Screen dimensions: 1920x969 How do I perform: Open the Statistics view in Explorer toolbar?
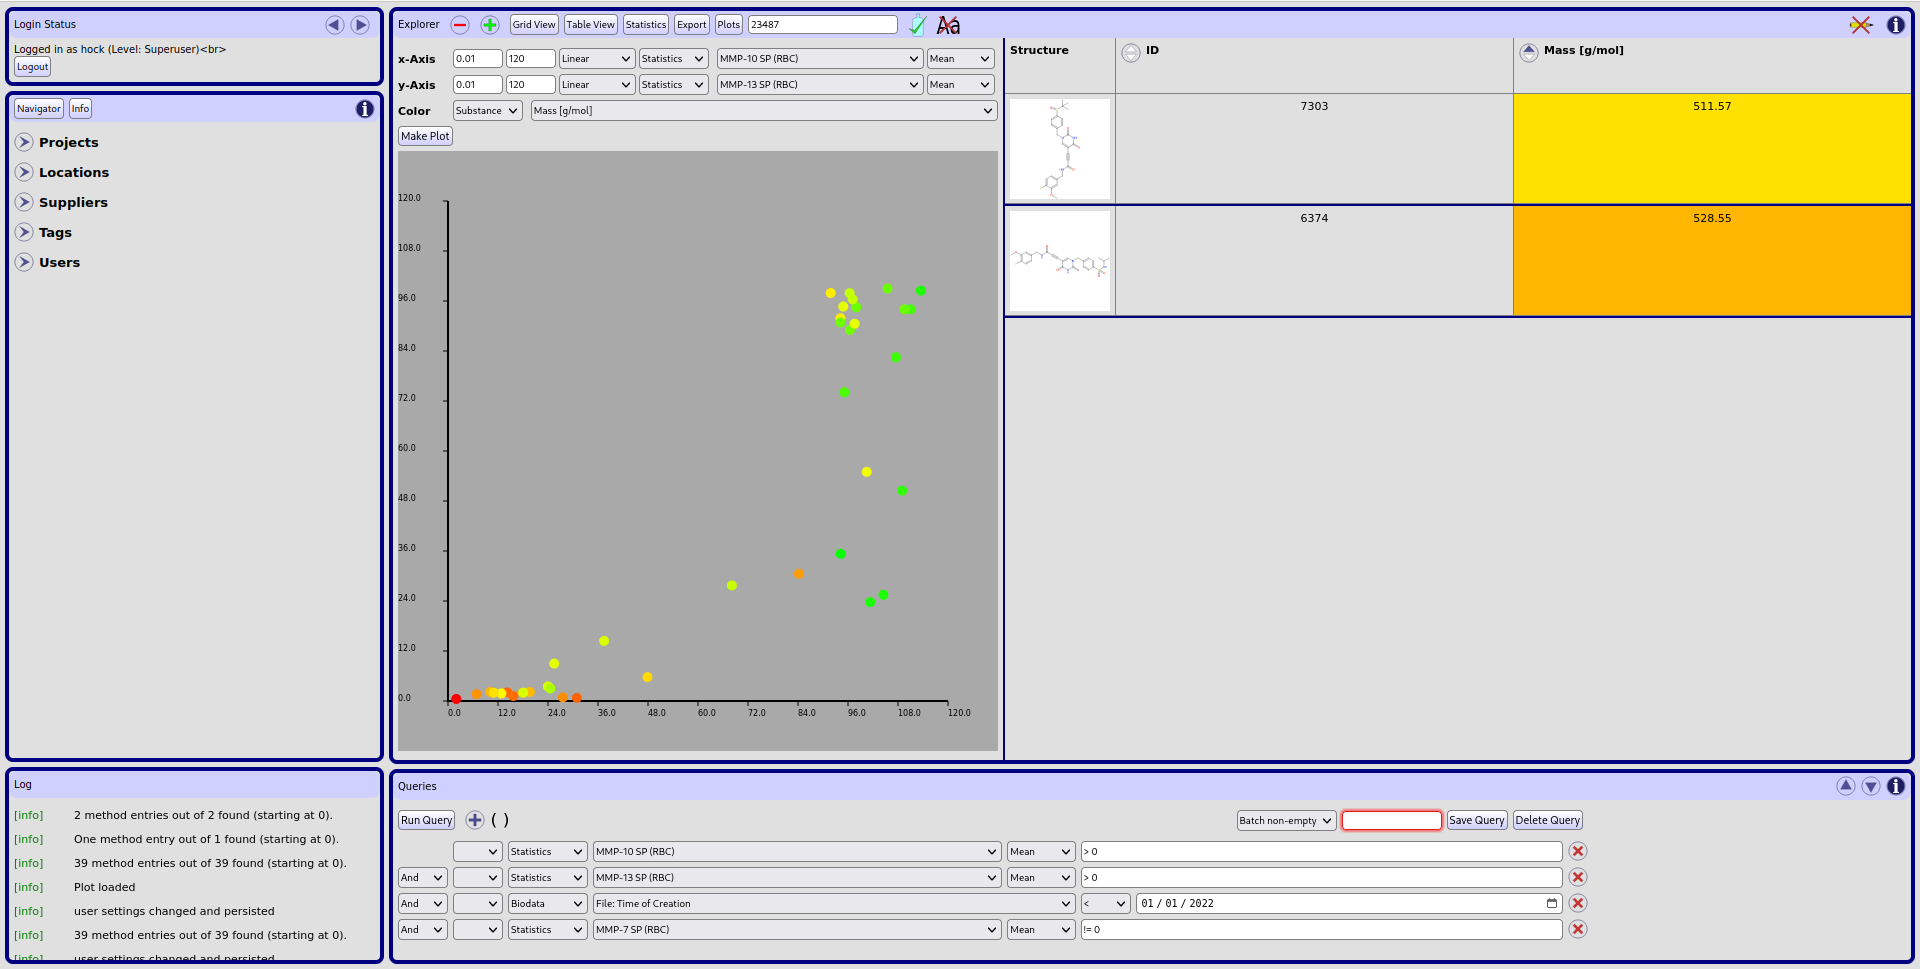click(x=646, y=25)
